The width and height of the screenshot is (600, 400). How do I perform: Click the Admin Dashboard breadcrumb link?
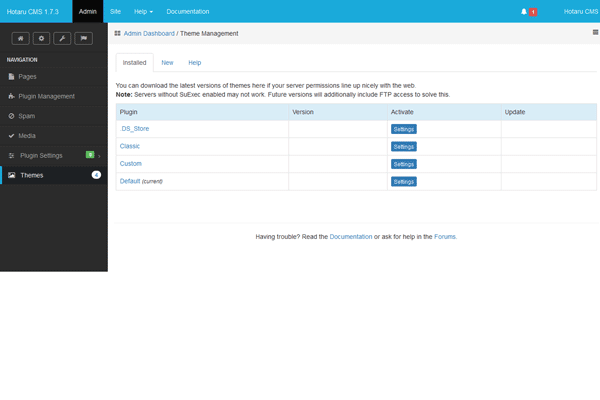click(x=149, y=33)
